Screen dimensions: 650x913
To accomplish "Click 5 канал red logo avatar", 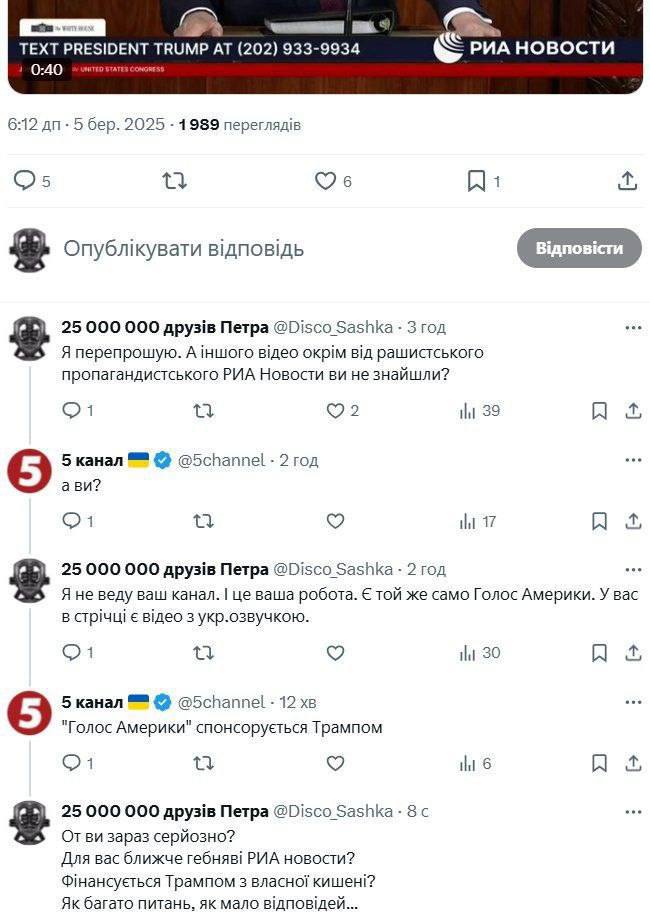I will pyautogui.click(x=29, y=471).
